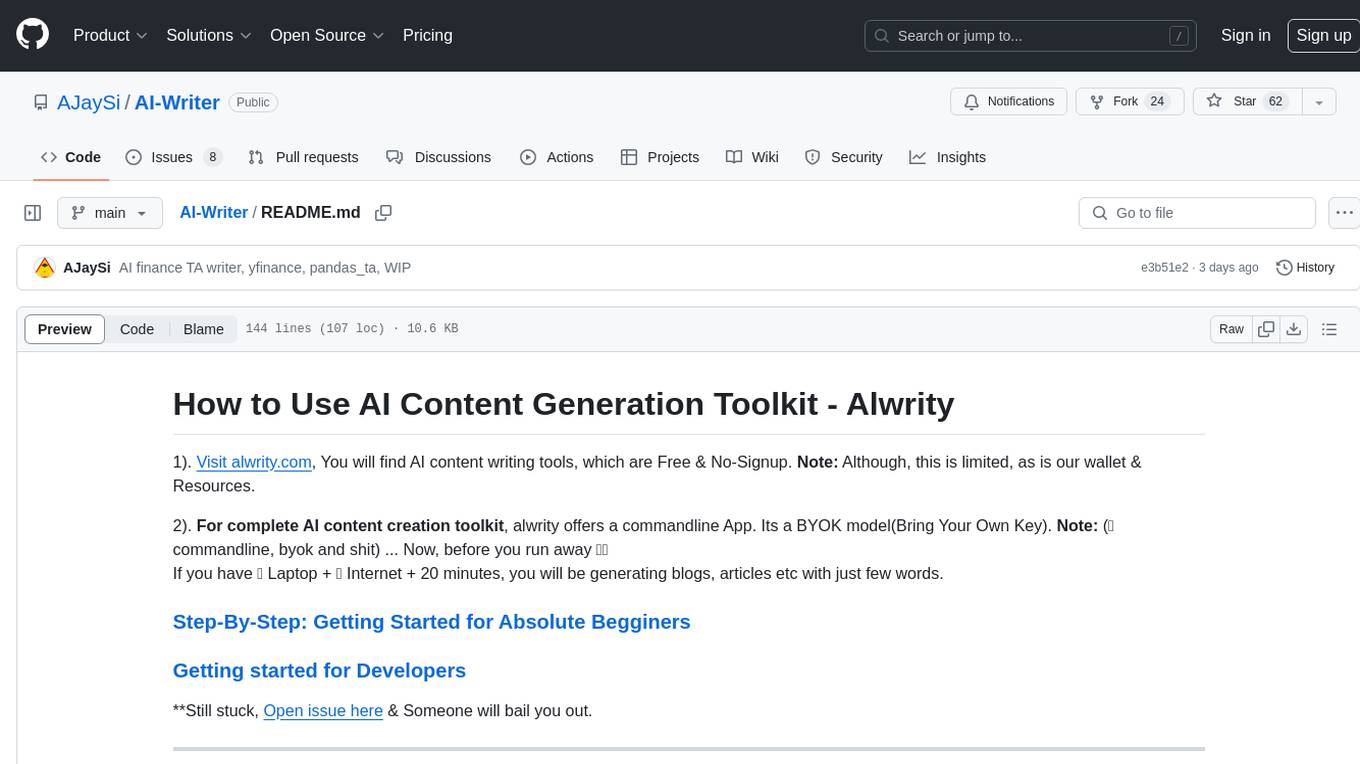This screenshot has width=1360, height=764.
Task: Open the AJaySi commit author link
Action: coord(87,268)
